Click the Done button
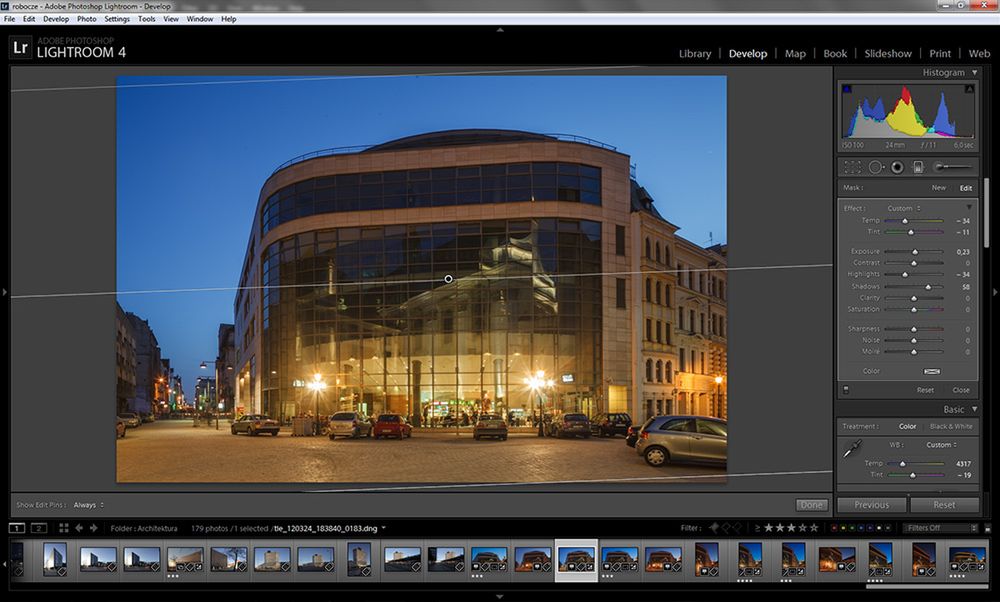This screenshot has width=1000, height=602. point(811,505)
